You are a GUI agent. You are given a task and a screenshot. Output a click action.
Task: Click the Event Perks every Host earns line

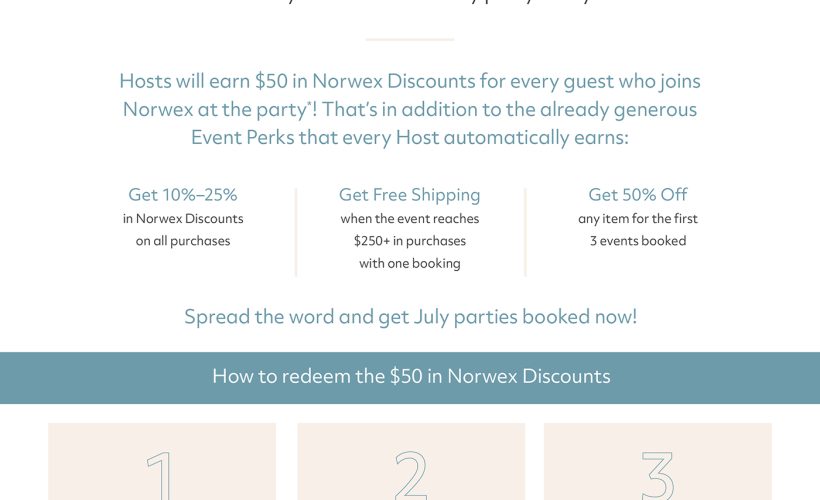pos(409,138)
